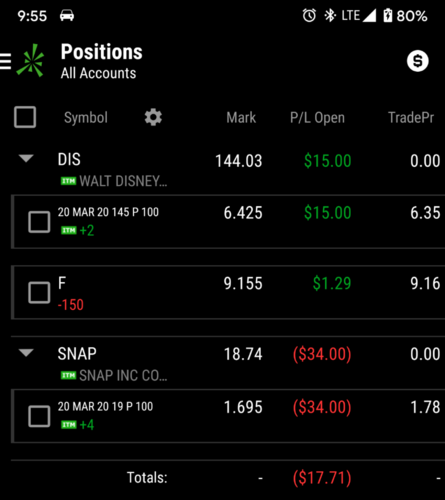
Task: Open the All Accounts selector
Action: point(98,73)
